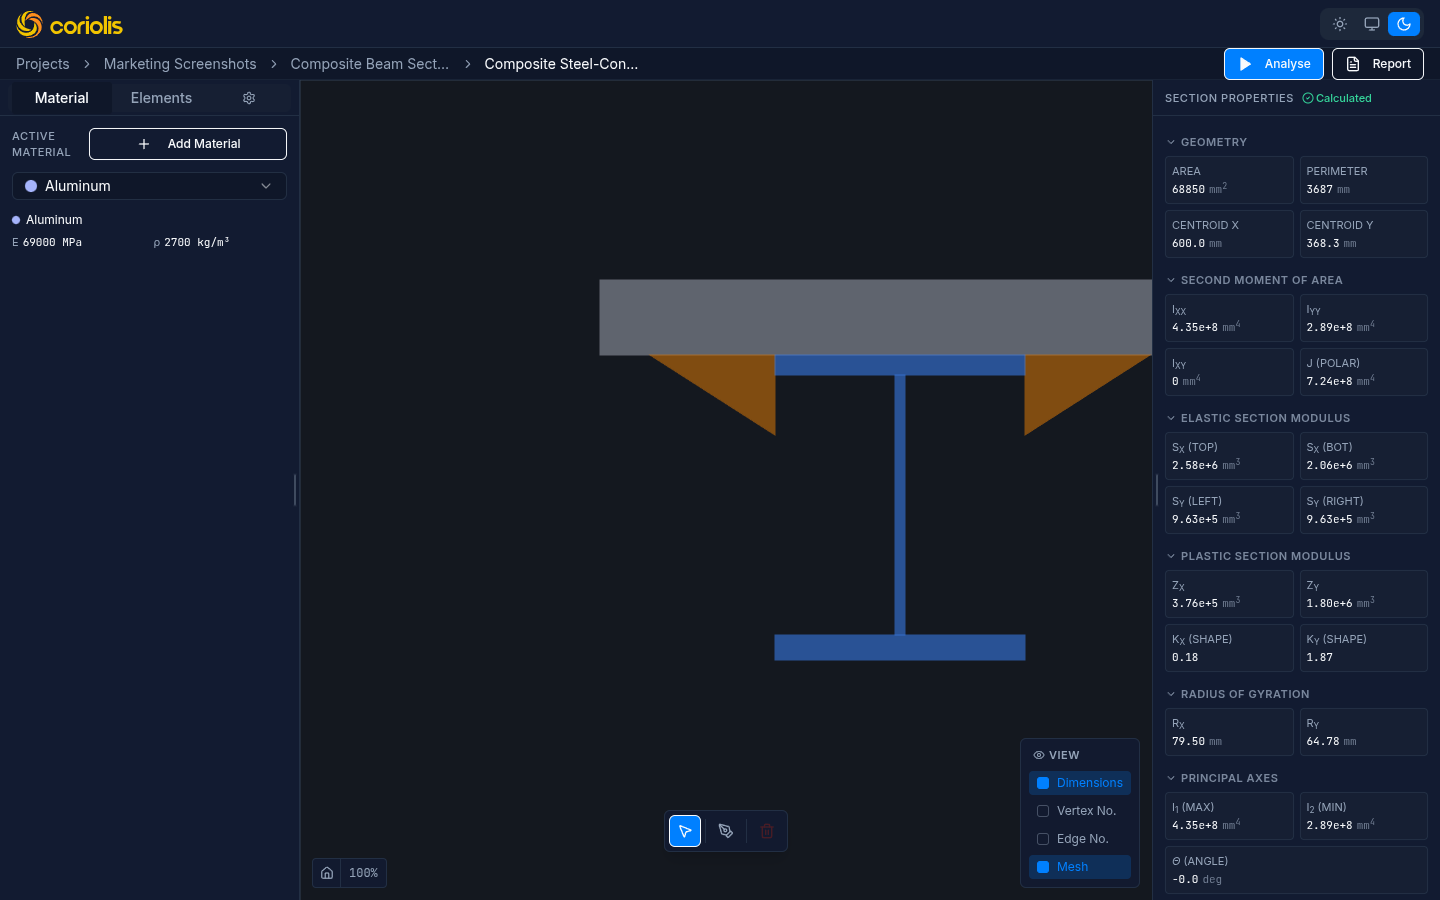Screen dimensions: 1440x900
Task: Select the blue bottom flange
Action: click(x=900, y=647)
